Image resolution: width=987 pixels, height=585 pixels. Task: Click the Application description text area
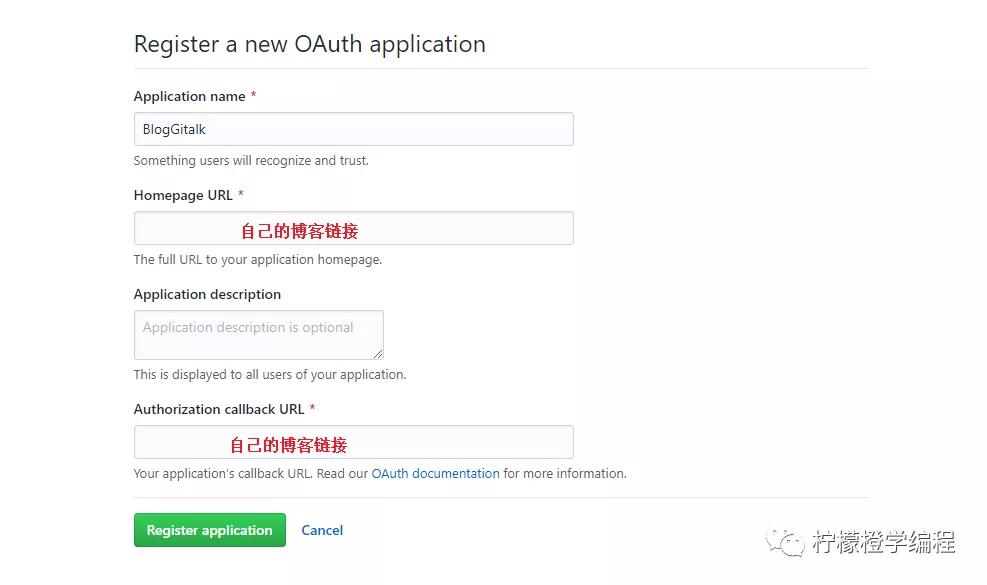point(258,334)
